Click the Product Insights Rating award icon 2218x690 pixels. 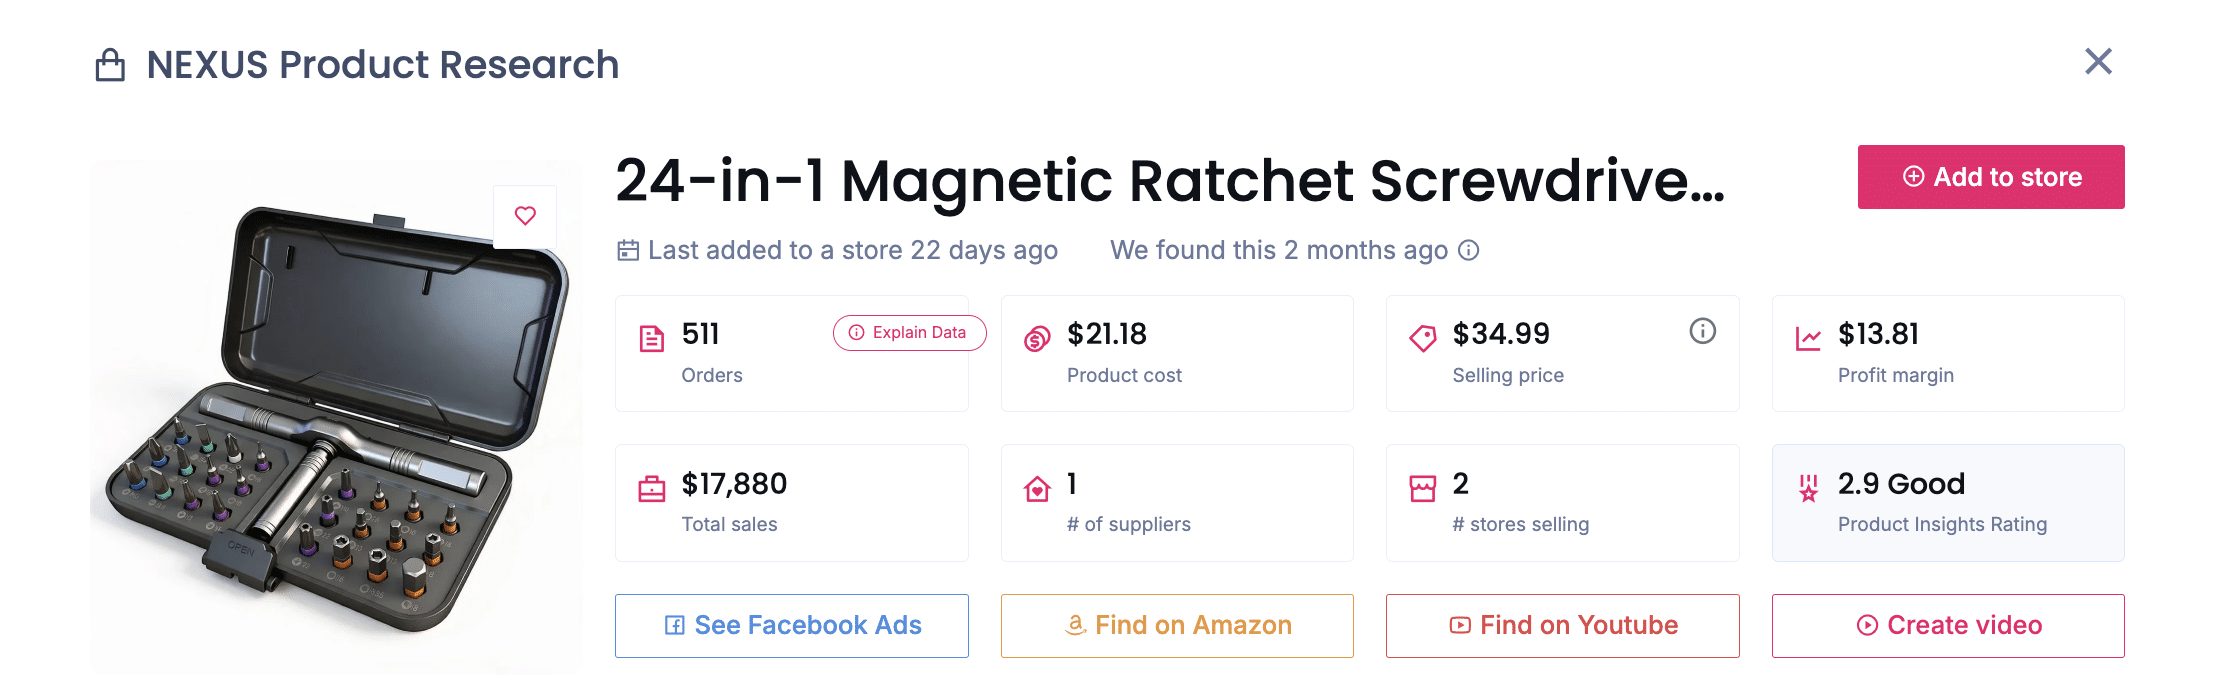1807,489
